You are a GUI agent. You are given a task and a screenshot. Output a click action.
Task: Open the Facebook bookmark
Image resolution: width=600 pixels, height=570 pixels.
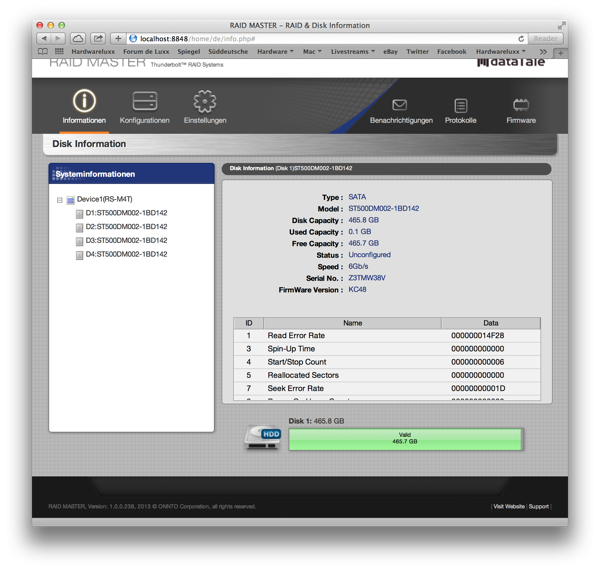452,51
